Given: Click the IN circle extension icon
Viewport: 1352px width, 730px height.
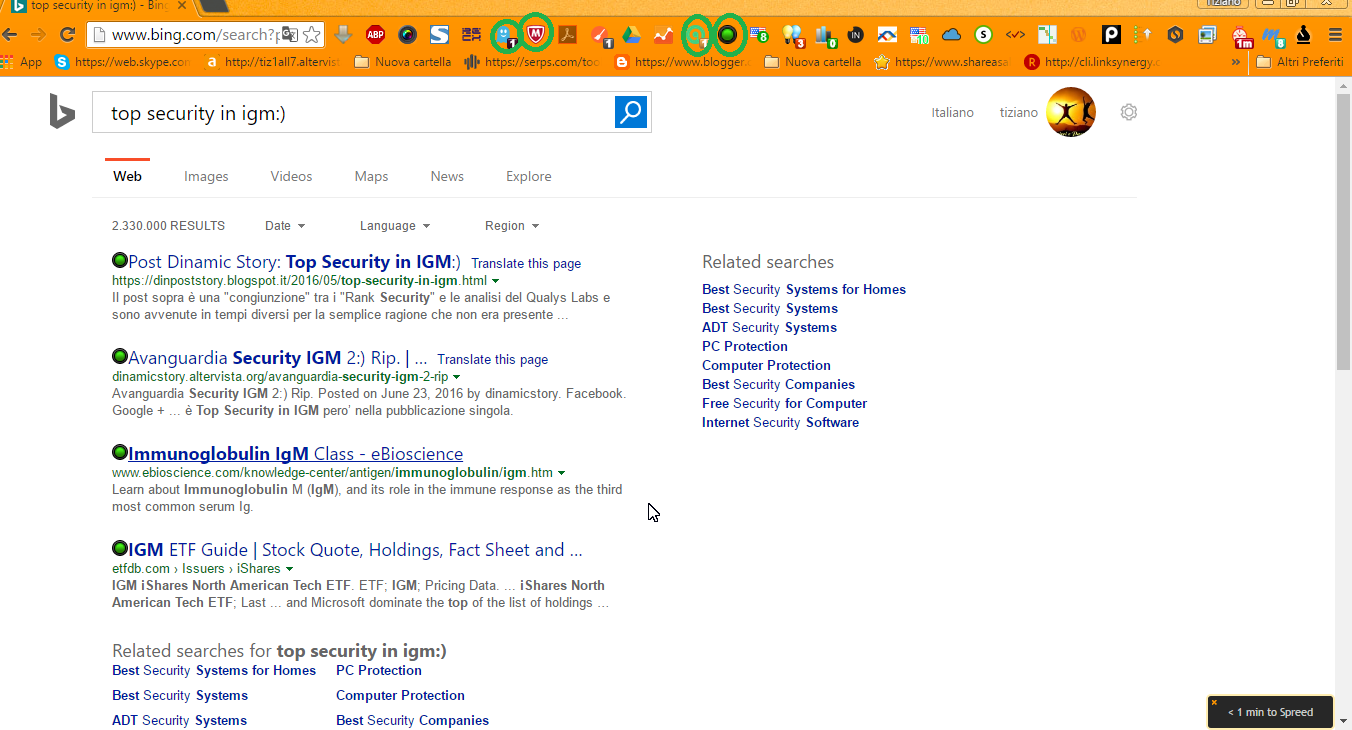Looking at the screenshot, I should pyautogui.click(x=855, y=35).
